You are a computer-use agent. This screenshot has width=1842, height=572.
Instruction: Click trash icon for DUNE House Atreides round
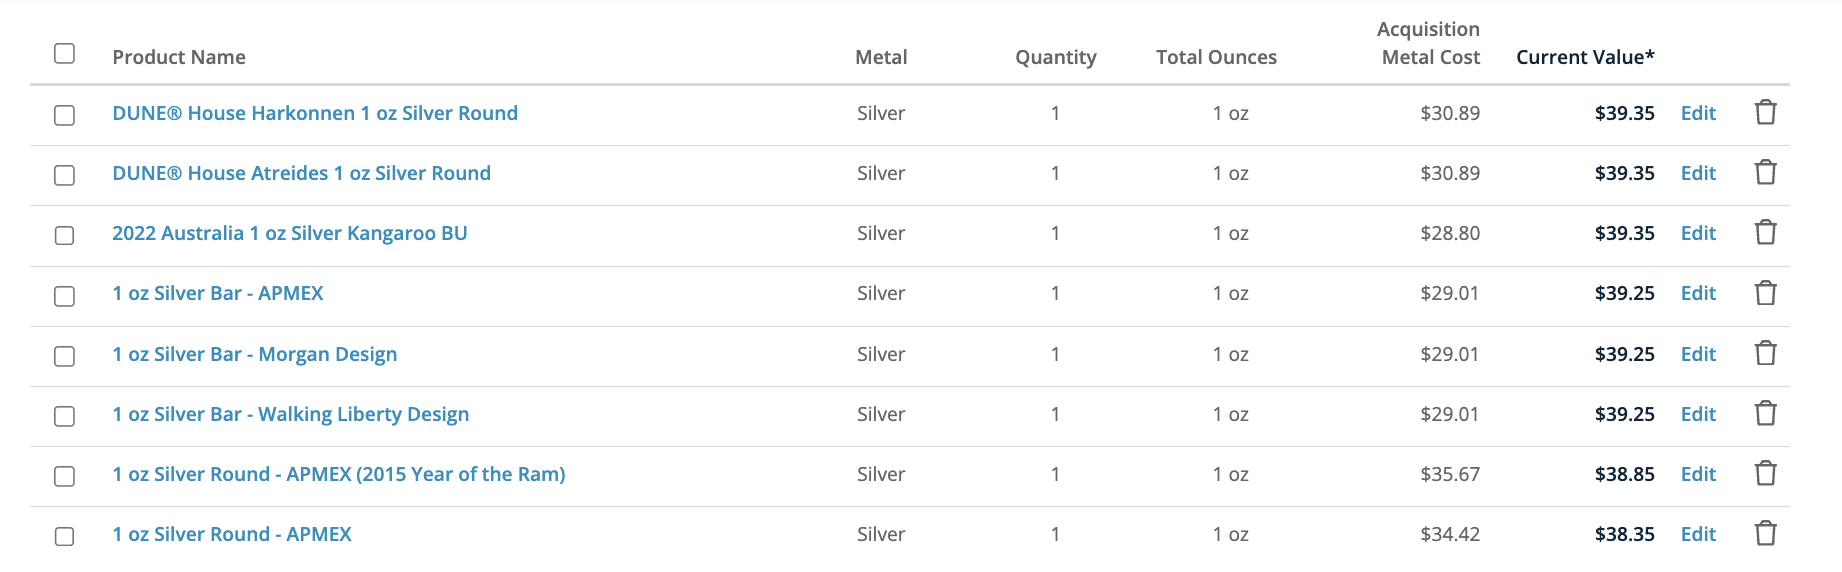(1766, 172)
